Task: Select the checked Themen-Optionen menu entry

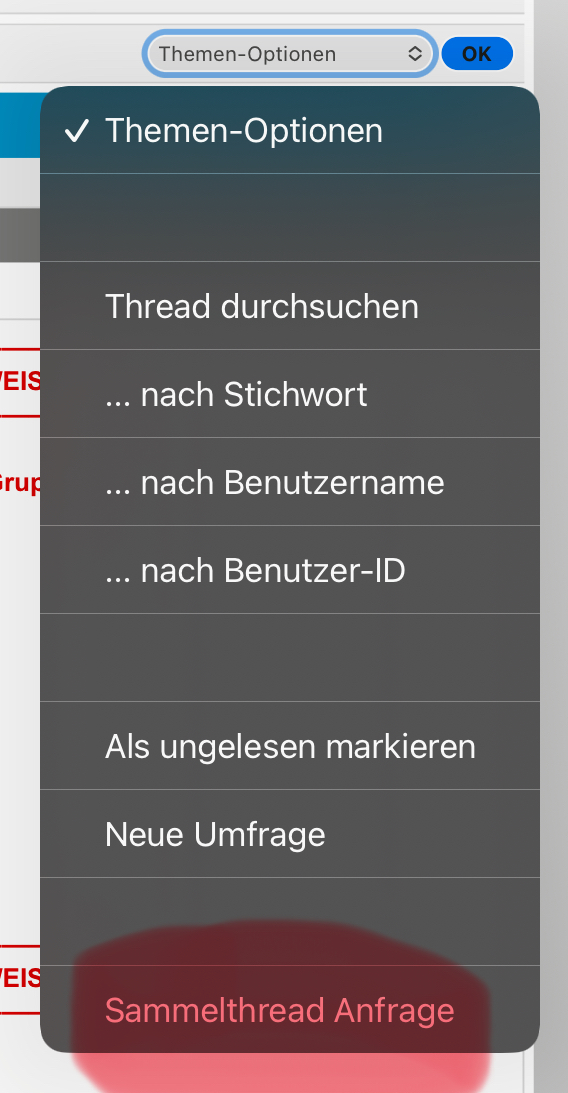Action: point(290,130)
